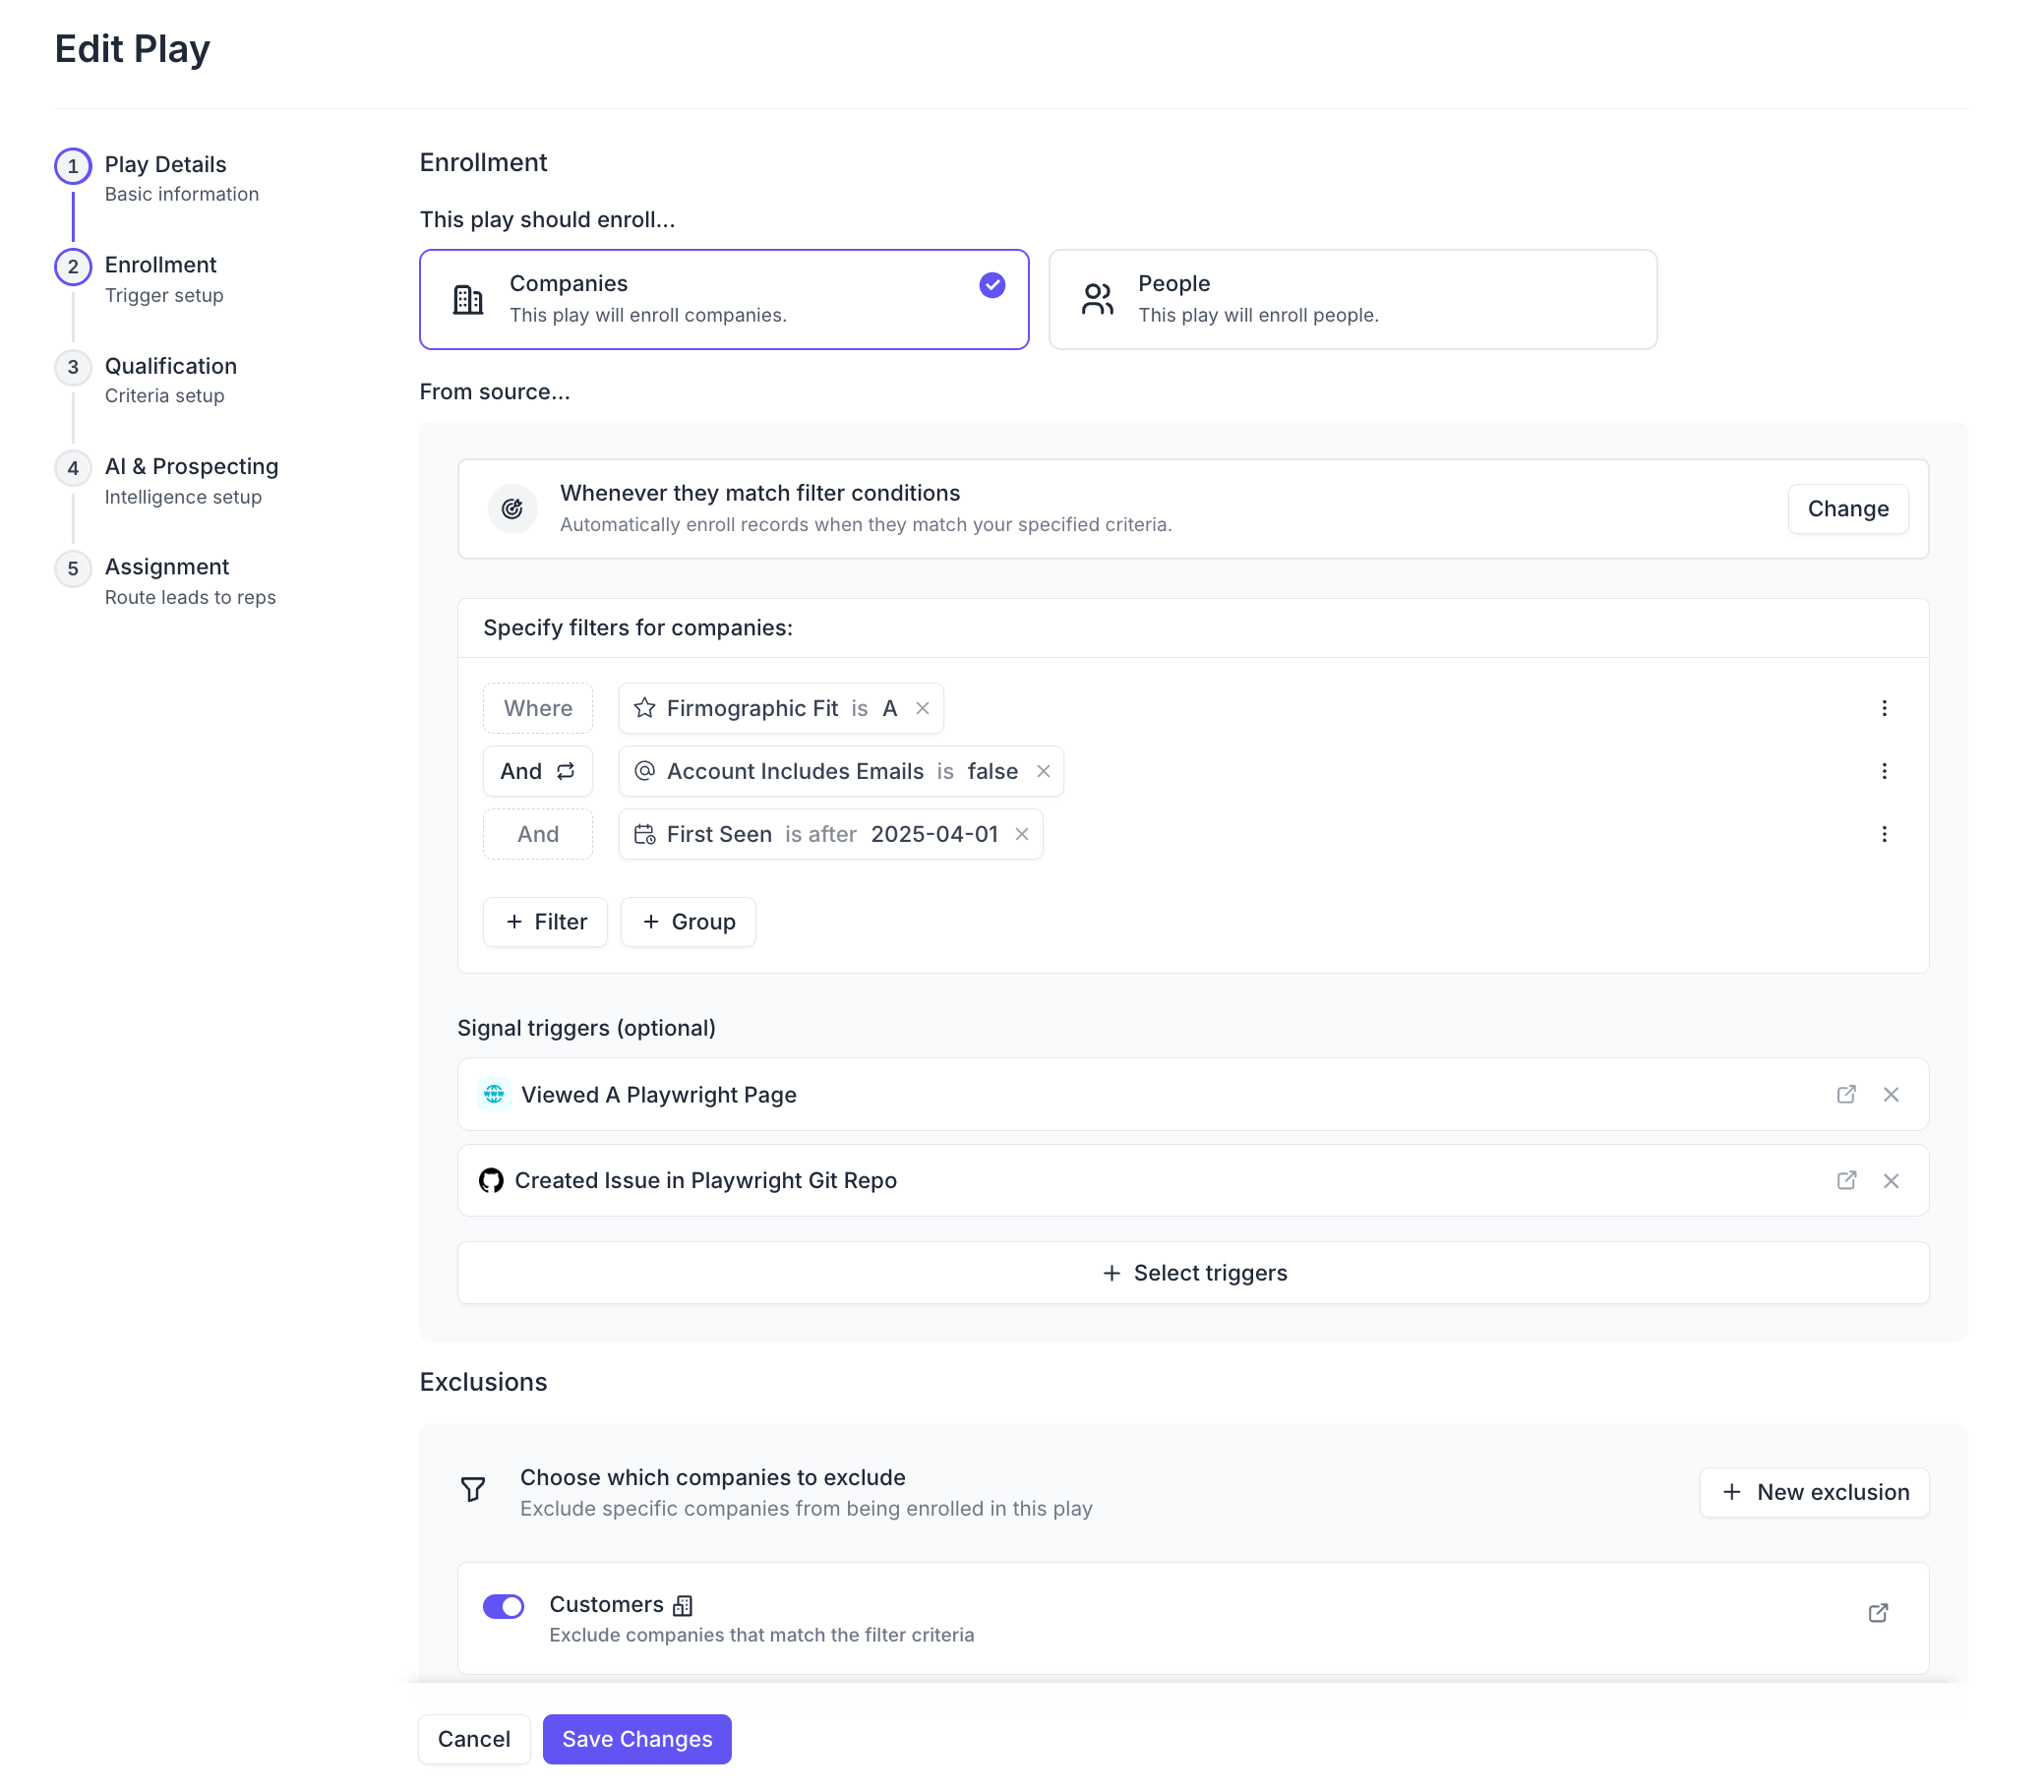This screenshot has height=1792, width=2044.
Task: Remove Created Issue in Playwright trigger
Action: (x=1891, y=1181)
